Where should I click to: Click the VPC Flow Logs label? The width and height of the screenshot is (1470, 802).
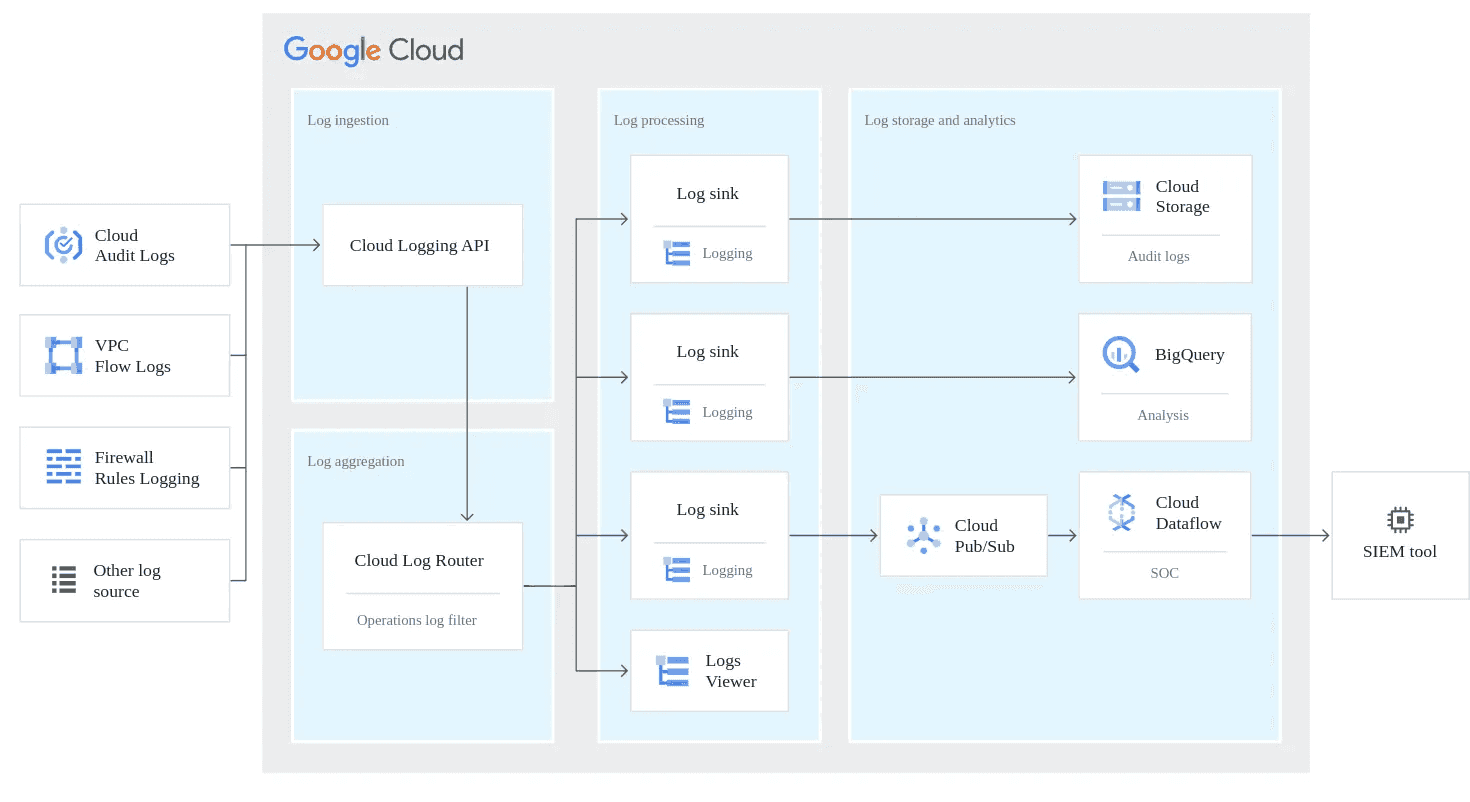(133, 356)
